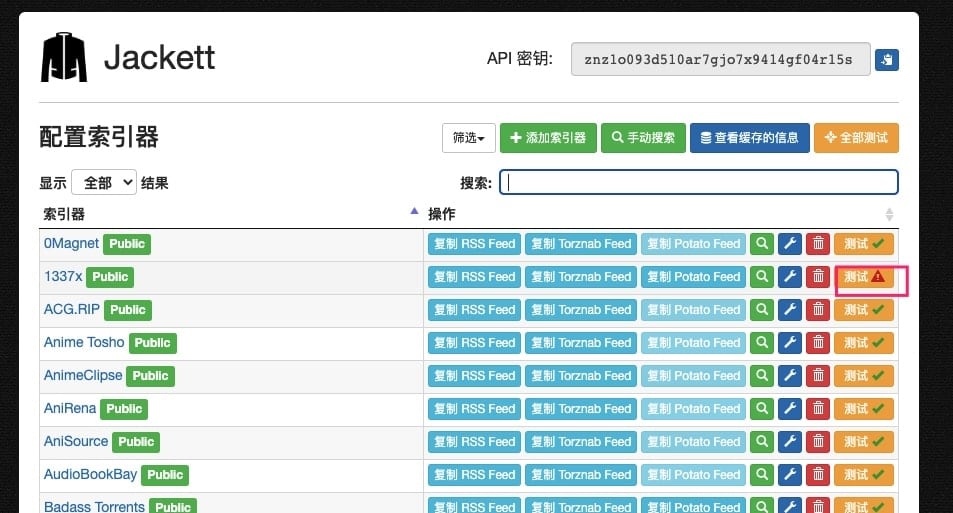
Task: Copy Torznab Feed for AniSource
Action: pyautogui.click(x=581, y=441)
